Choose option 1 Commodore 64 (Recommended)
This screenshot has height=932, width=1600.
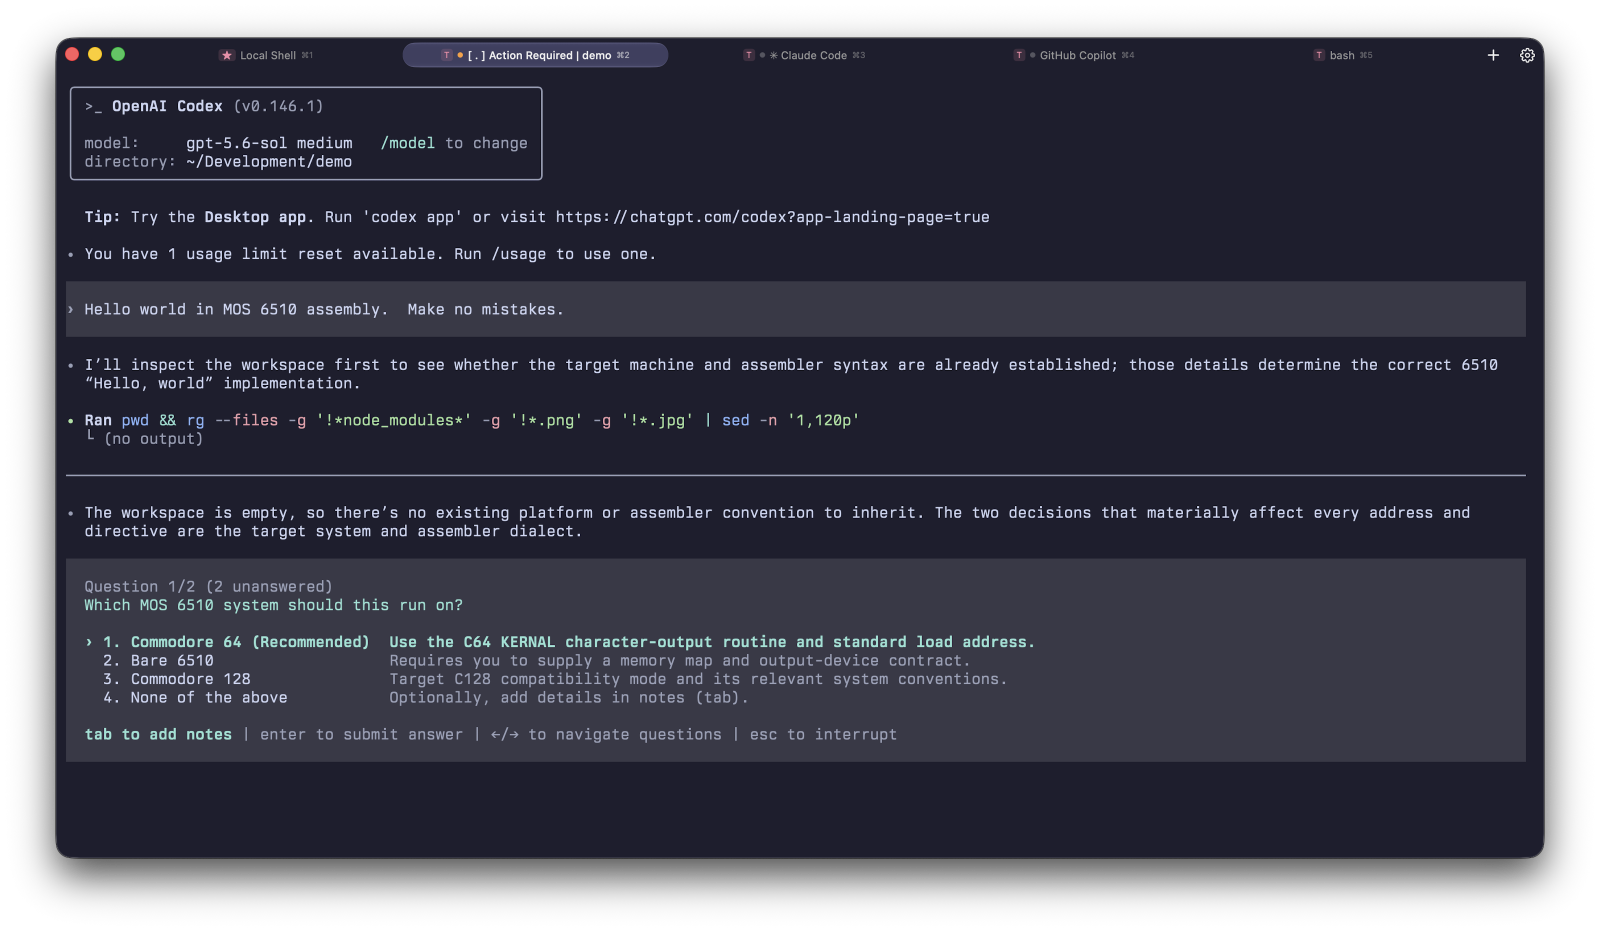pyautogui.click(x=236, y=642)
